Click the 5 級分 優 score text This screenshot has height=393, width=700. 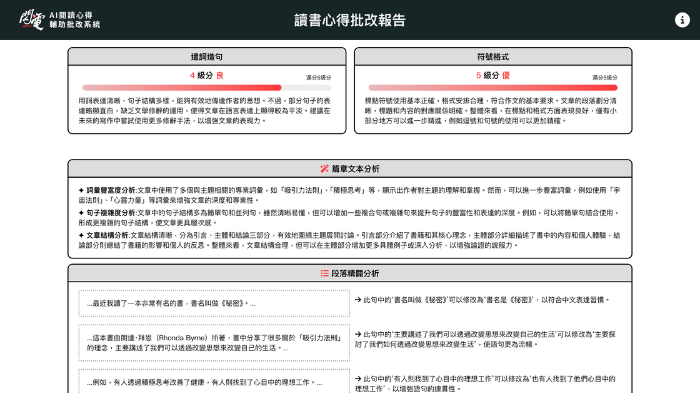(x=493, y=75)
